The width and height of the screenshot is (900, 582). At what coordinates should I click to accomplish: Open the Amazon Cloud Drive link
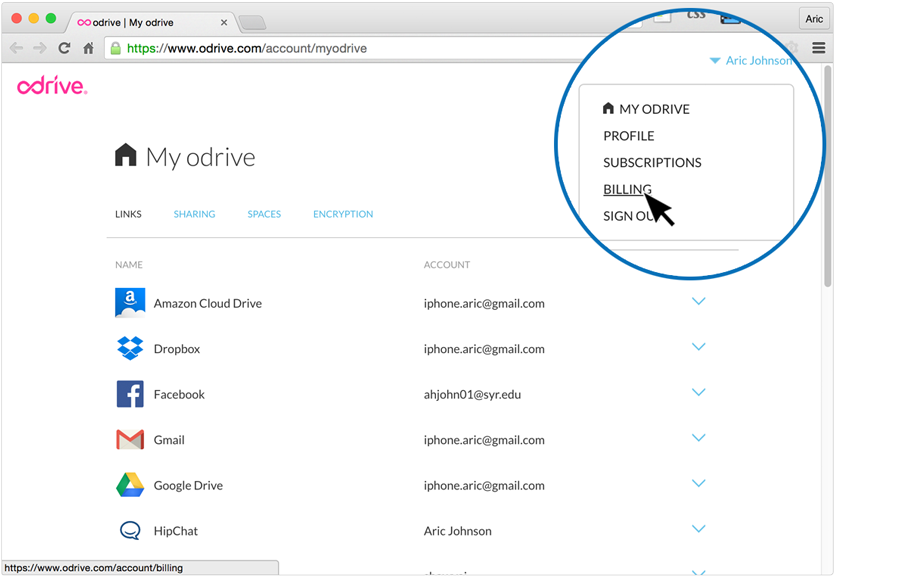pos(208,303)
